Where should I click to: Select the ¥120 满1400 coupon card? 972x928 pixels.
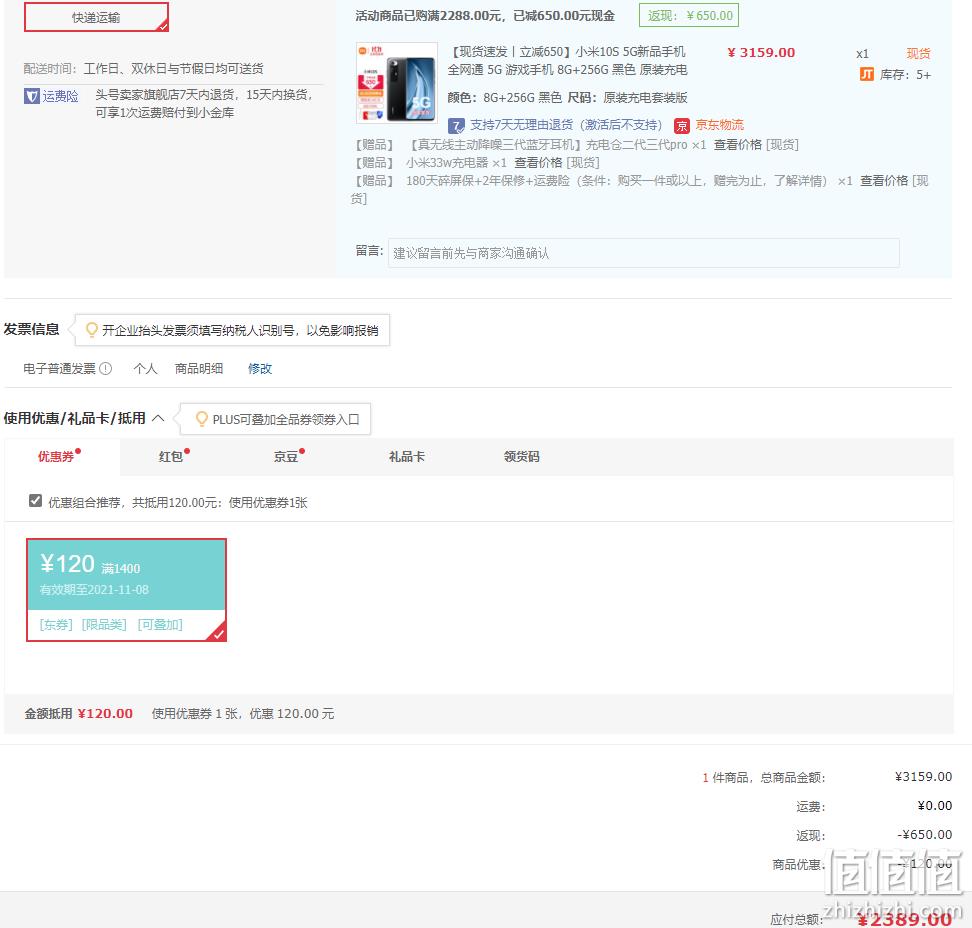[126, 590]
